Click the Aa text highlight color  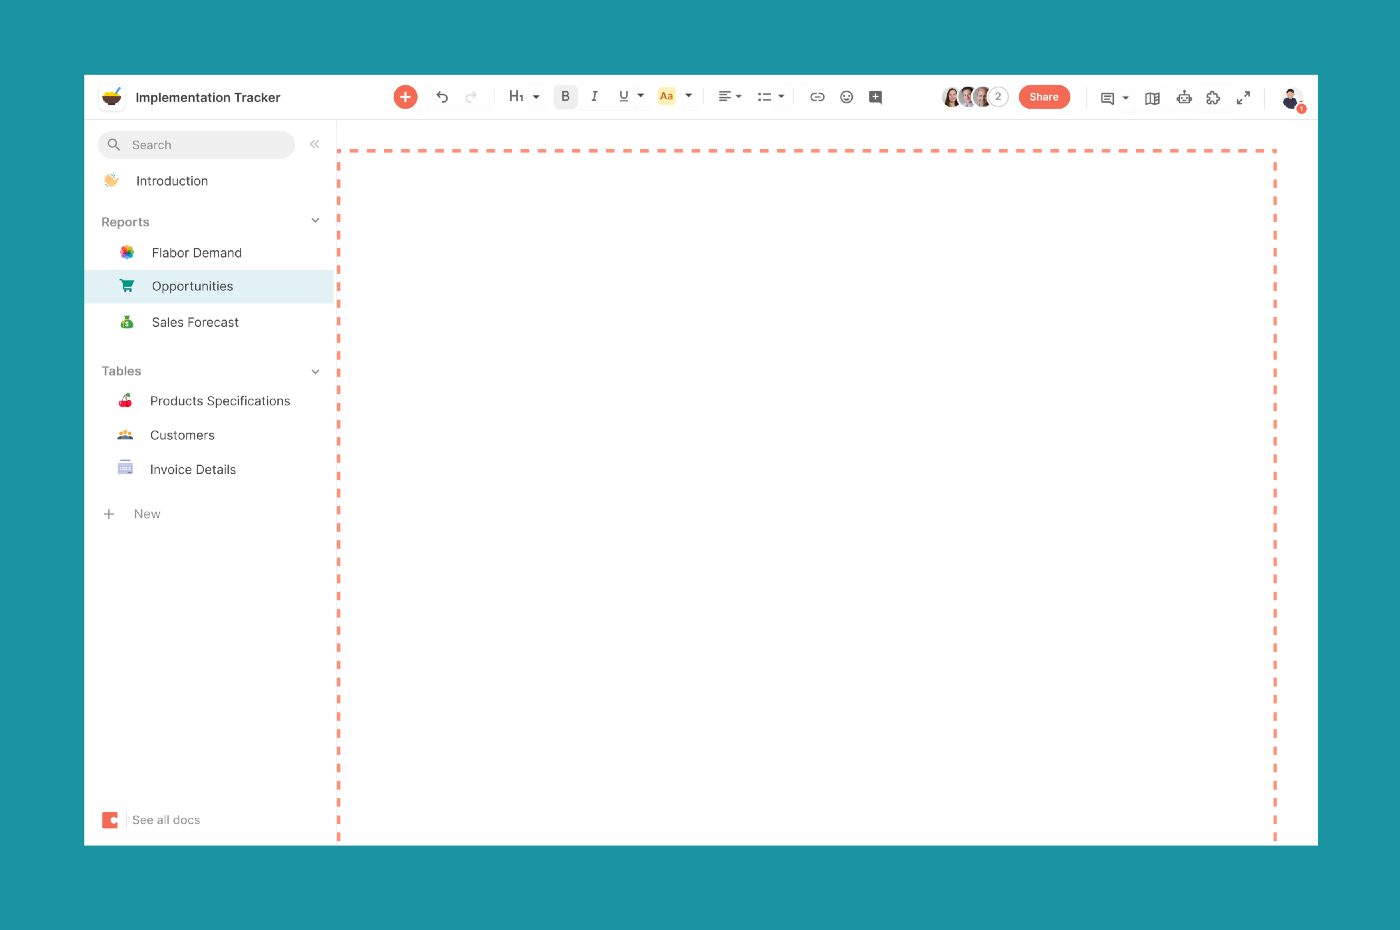pos(666,96)
